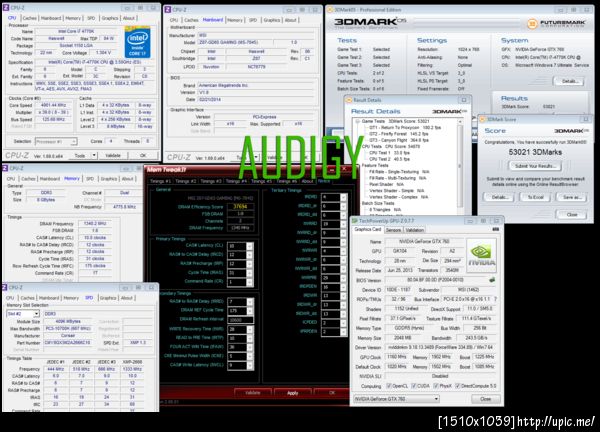Open the Slot #2 dropdown in CPU-Z SPD window
600x432 pixels.
(x=23, y=314)
